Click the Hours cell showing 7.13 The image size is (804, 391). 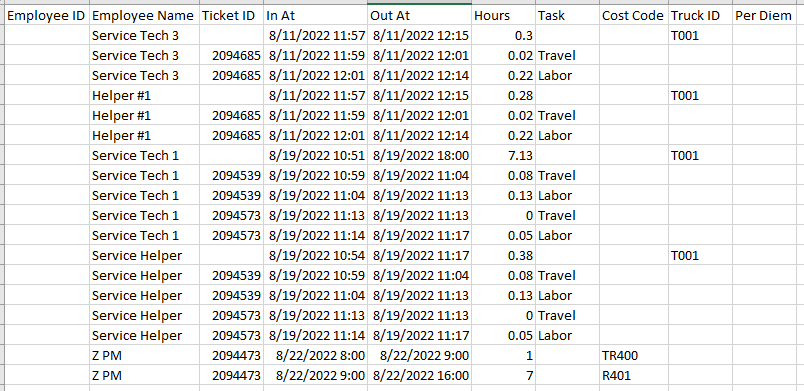point(503,155)
